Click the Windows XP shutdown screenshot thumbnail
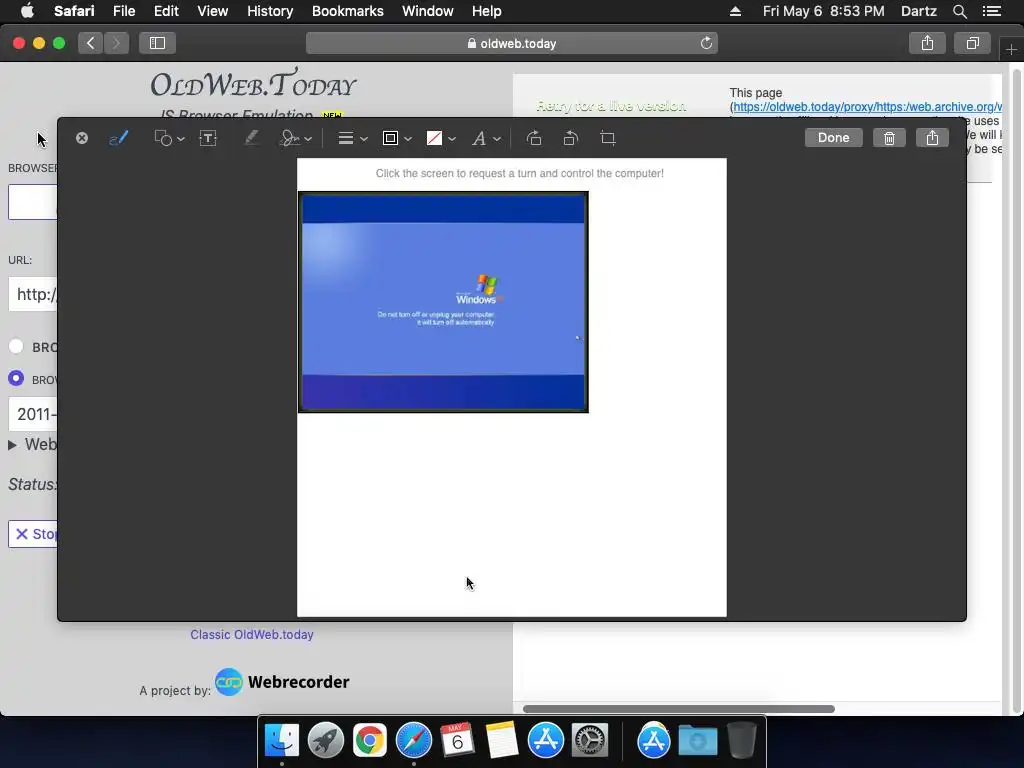This screenshot has height=768, width=1024. coord(443,302)
